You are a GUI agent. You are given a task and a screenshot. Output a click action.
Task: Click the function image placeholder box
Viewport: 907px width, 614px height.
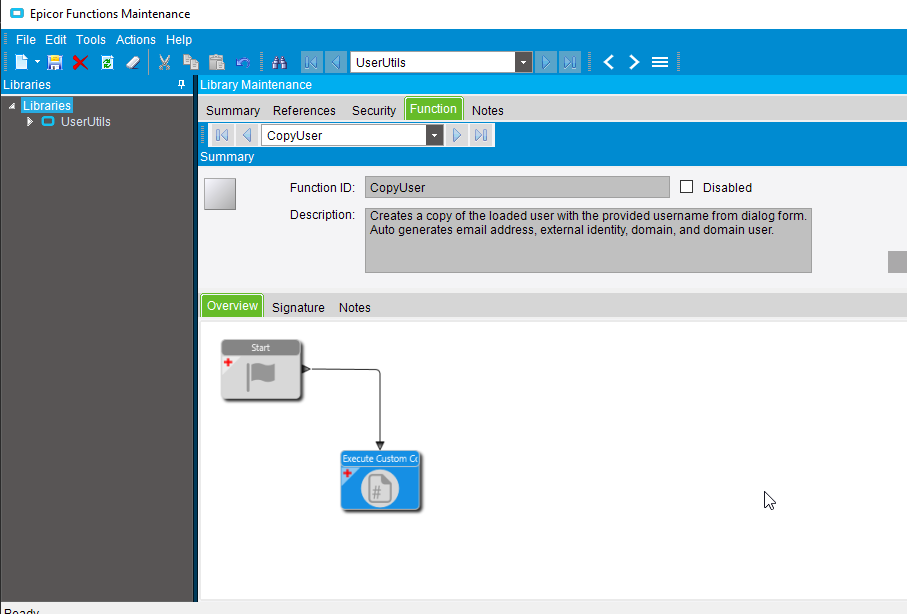[x=220, y=194]
